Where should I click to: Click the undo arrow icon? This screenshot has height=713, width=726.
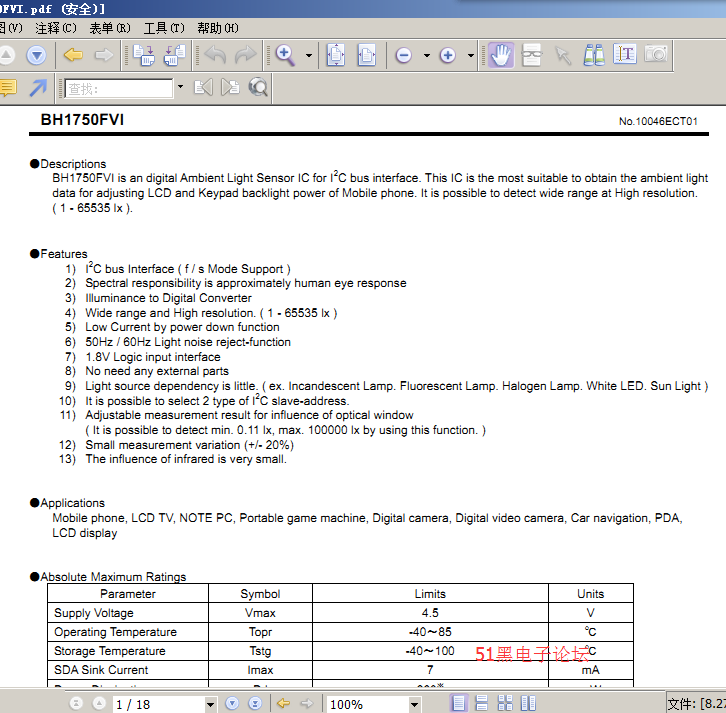click(x=215, y=55)
